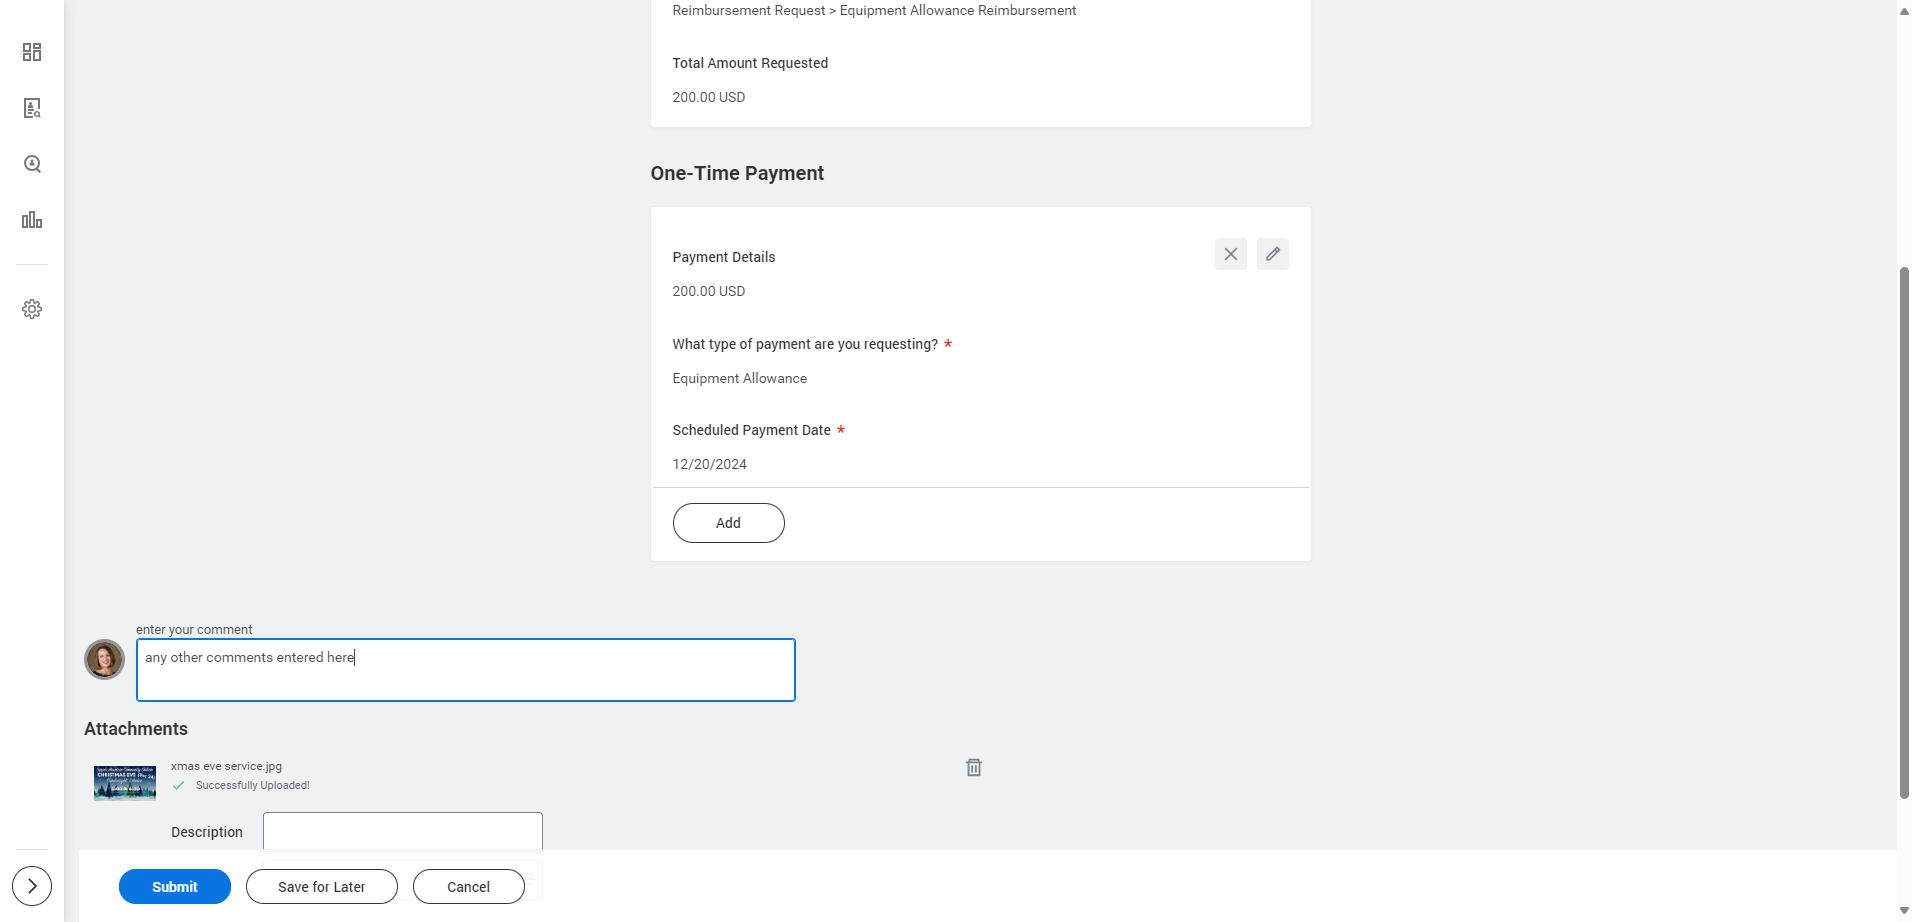This screenshot has width=1912, height=922.
Task: Click the Successfully Uploaded! status text
Action: pyautogui.click(x=253, y=785)
